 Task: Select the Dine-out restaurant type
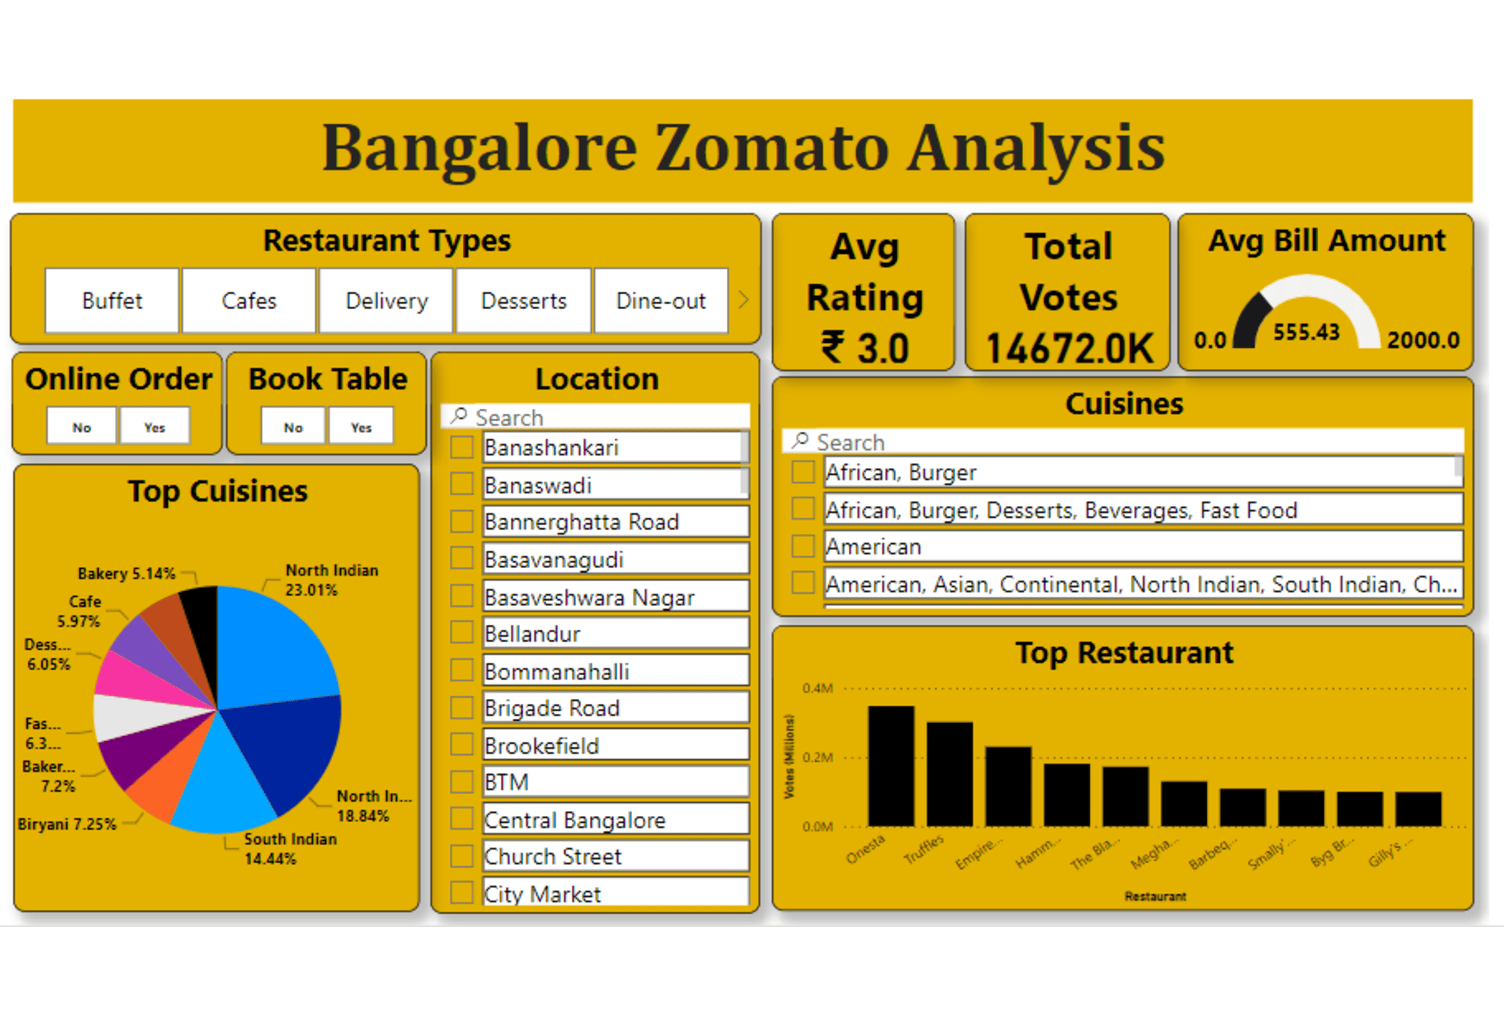(660, 300)
